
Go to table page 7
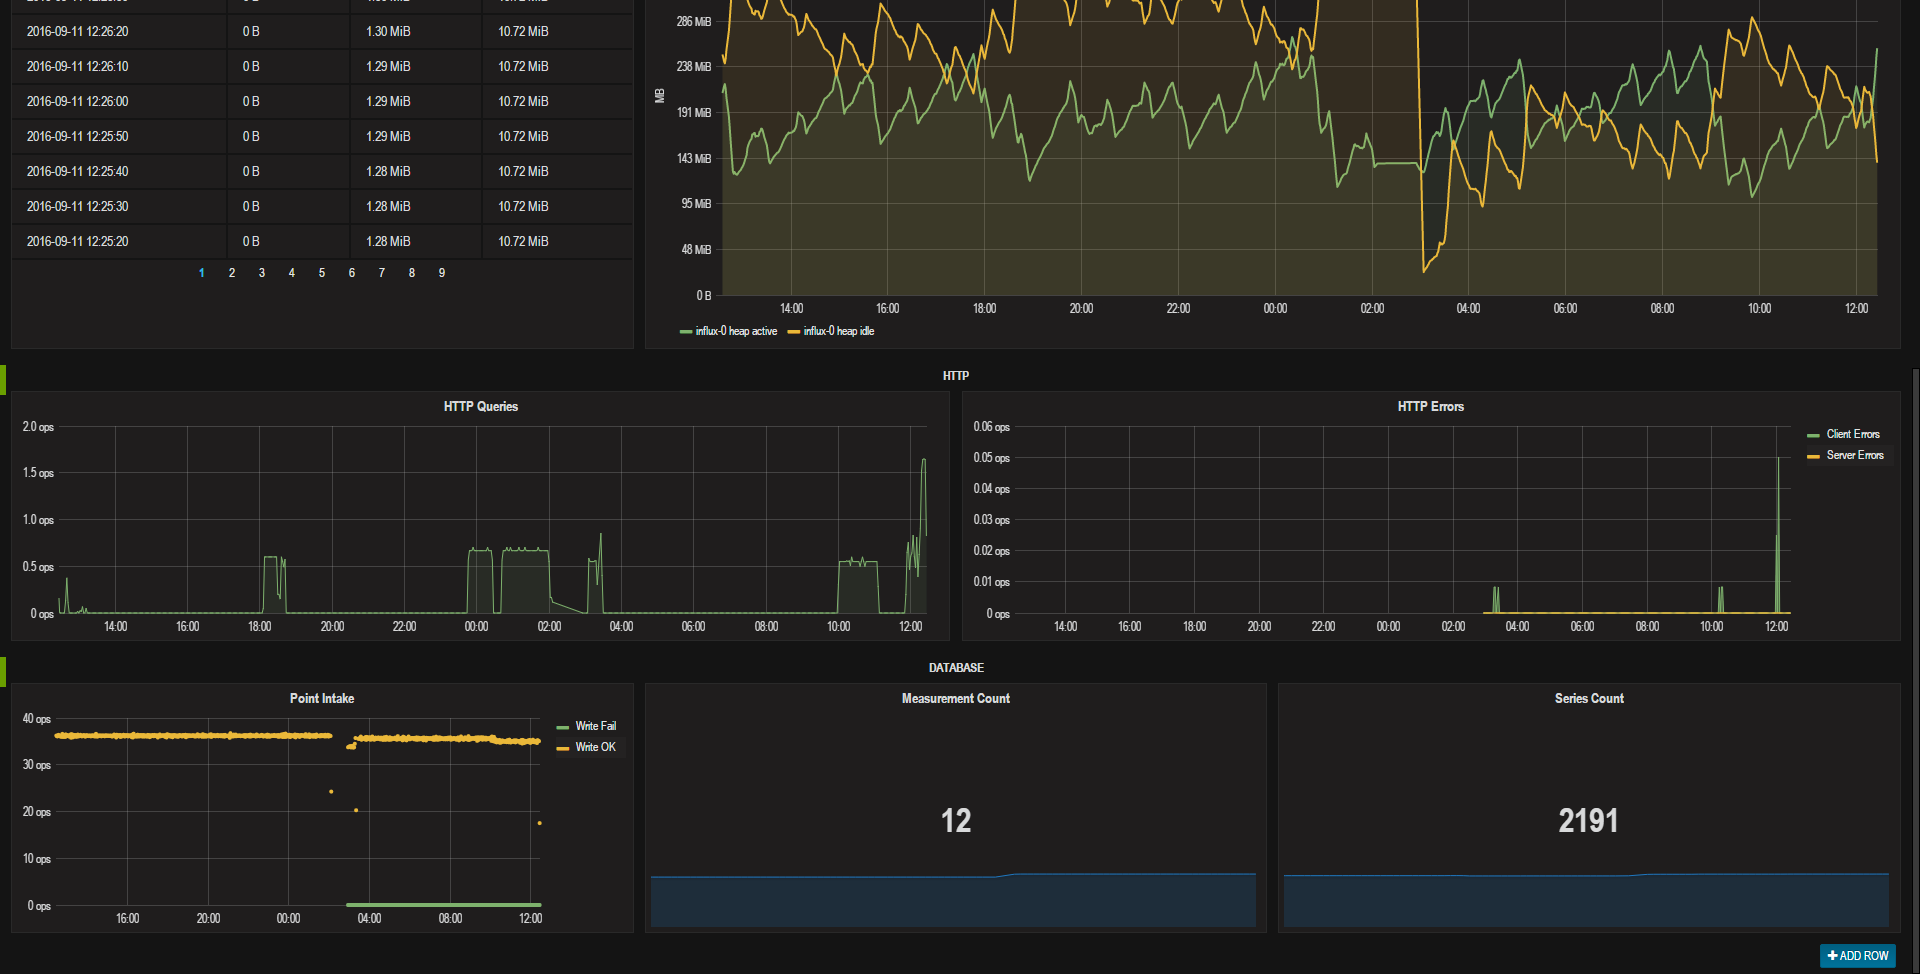click(x=382, y=273)
